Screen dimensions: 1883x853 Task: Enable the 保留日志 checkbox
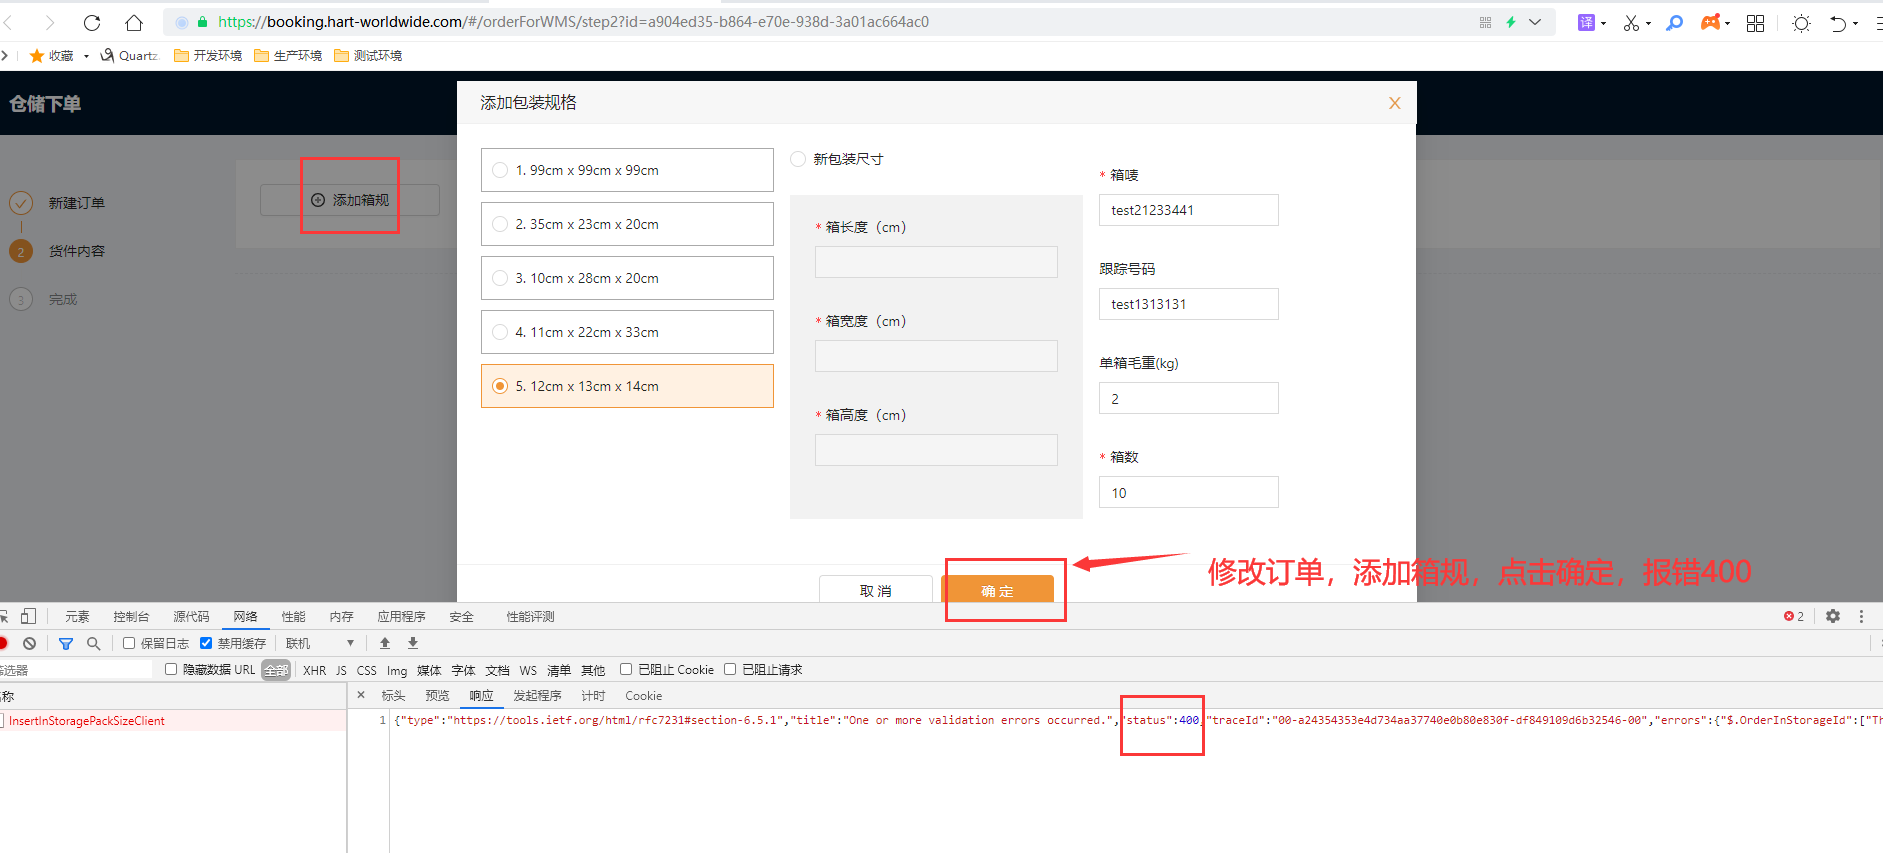tap(129, 643)
